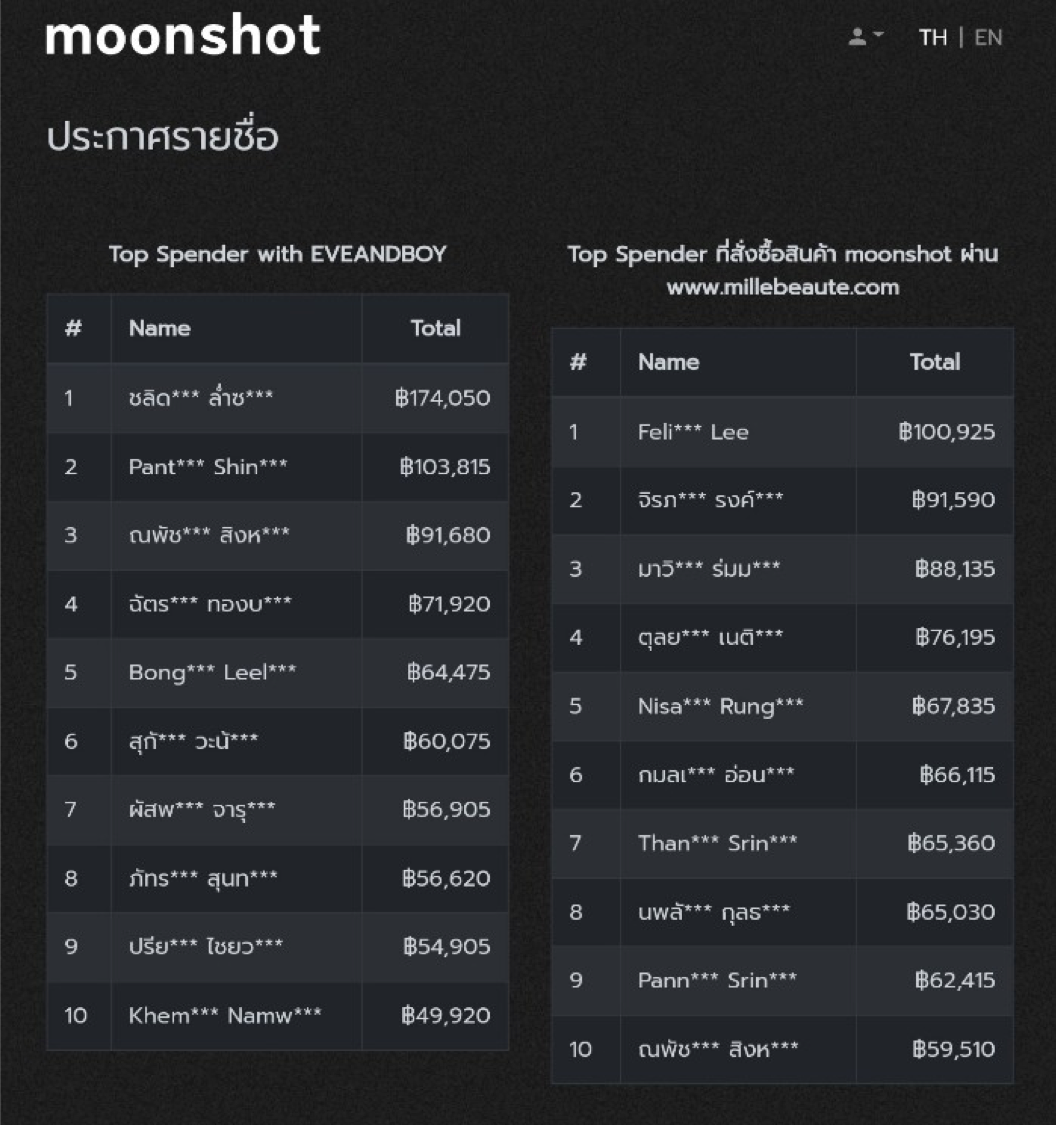Click Total header in millebeaute table
The image size is (1056, 1125).
[x=935, y=362]
